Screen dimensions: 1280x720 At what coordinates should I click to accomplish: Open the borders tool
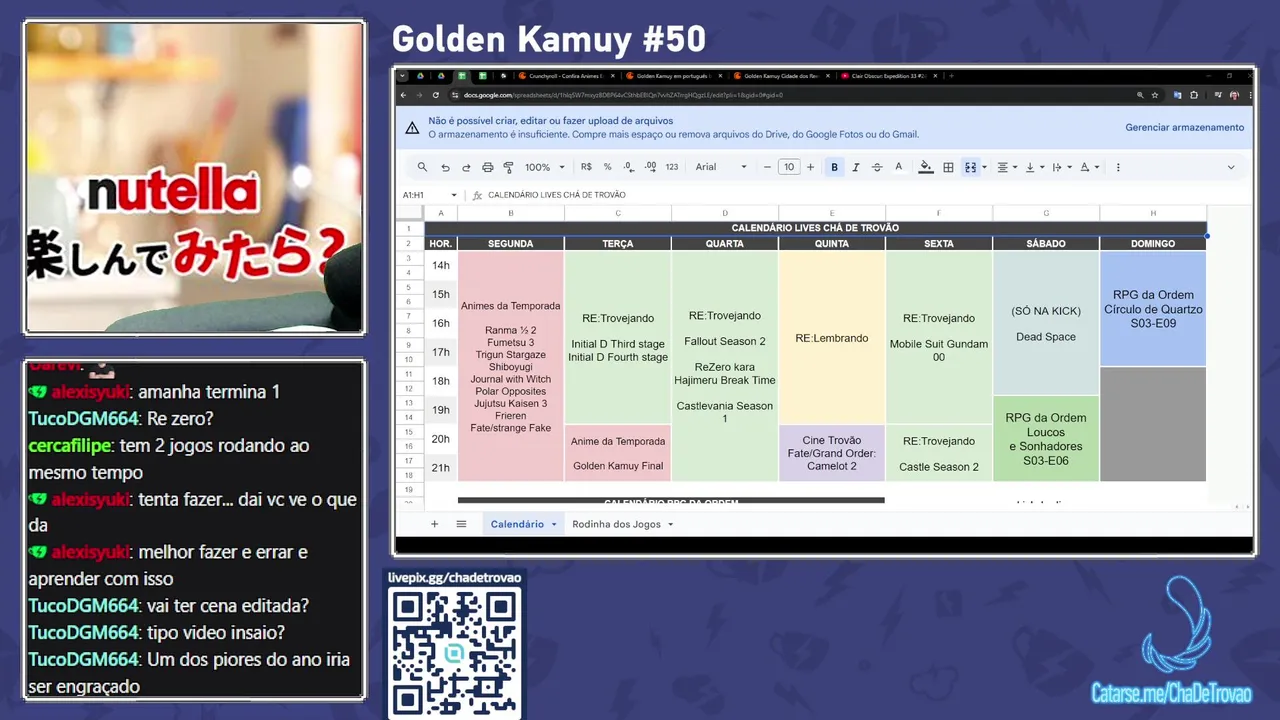[x=948, y=167]
